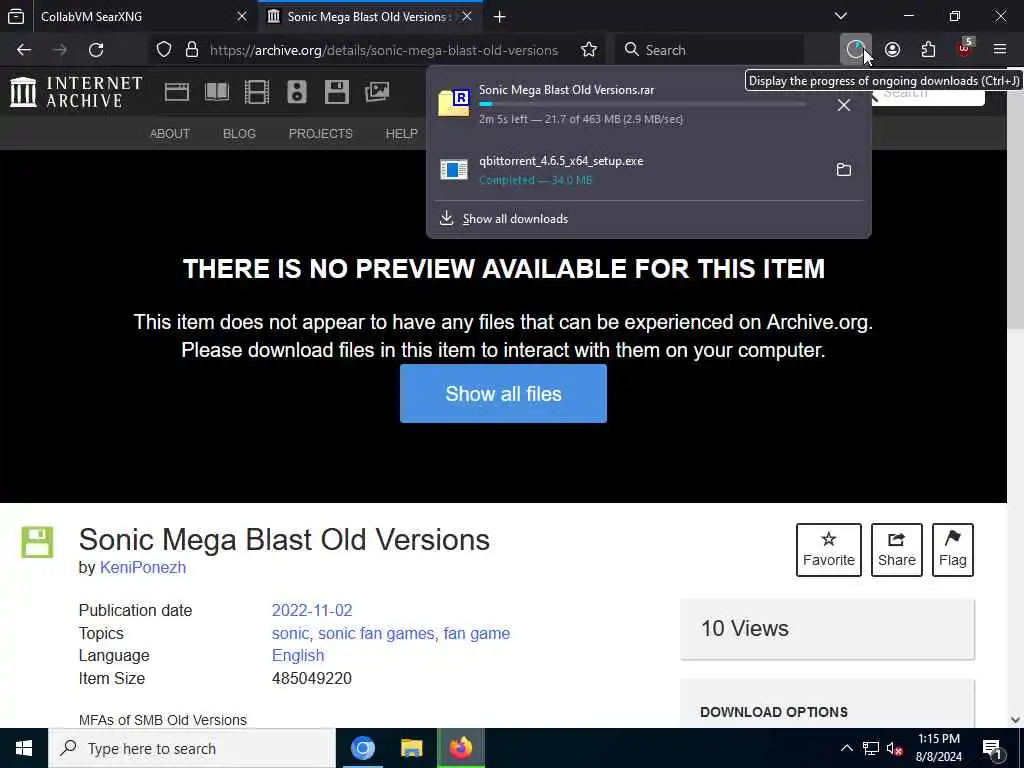The width and height of the screenshot is (1024, 768).
Task: Open a new browser tab
Action: (500, 16)
